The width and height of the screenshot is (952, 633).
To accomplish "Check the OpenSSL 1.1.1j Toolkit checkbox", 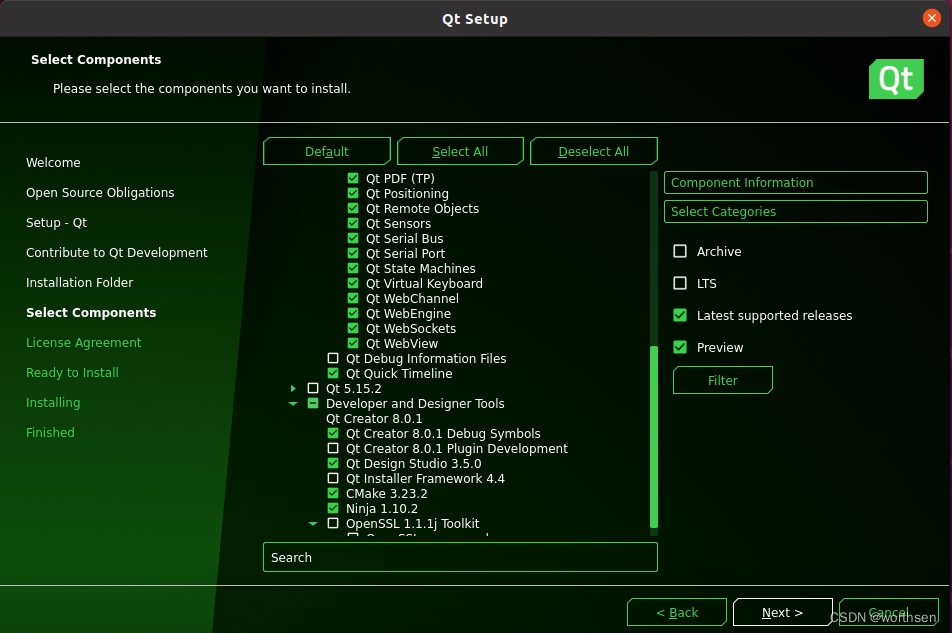I will 333,523.
